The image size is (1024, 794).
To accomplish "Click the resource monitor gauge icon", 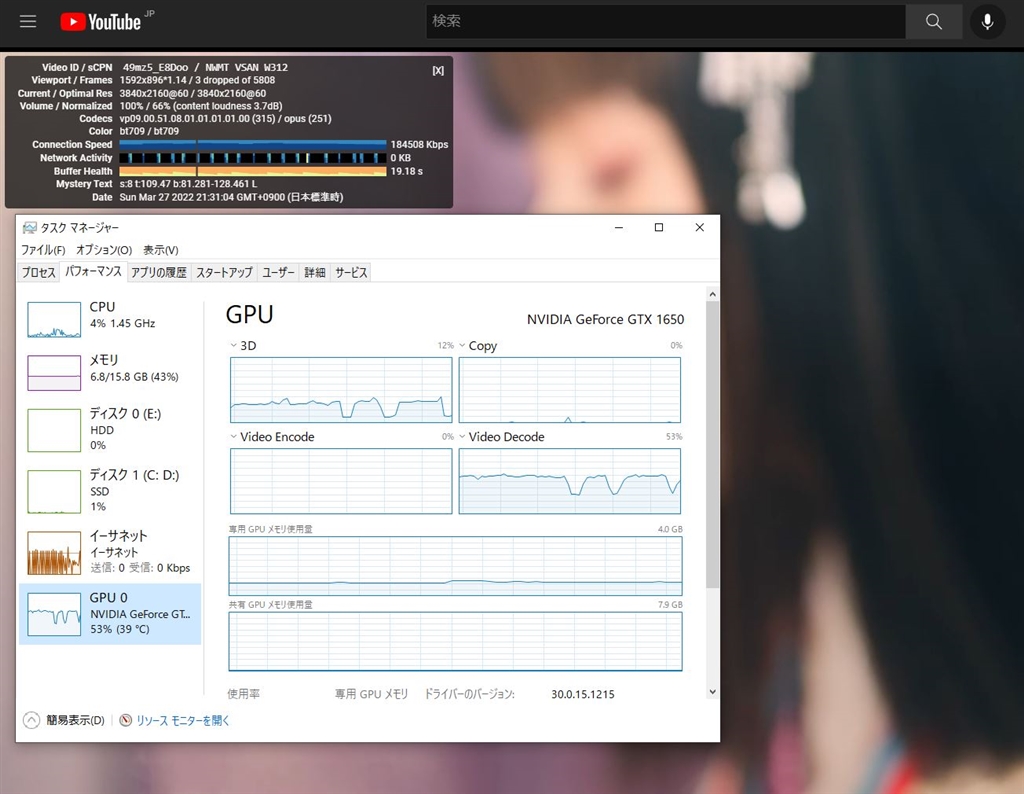I will (125, 720).
